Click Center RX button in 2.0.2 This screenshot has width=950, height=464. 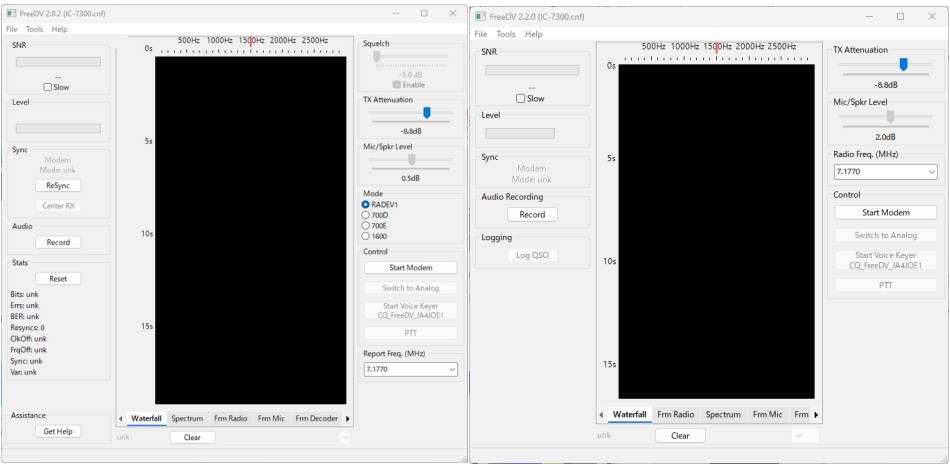coord(58,206)
